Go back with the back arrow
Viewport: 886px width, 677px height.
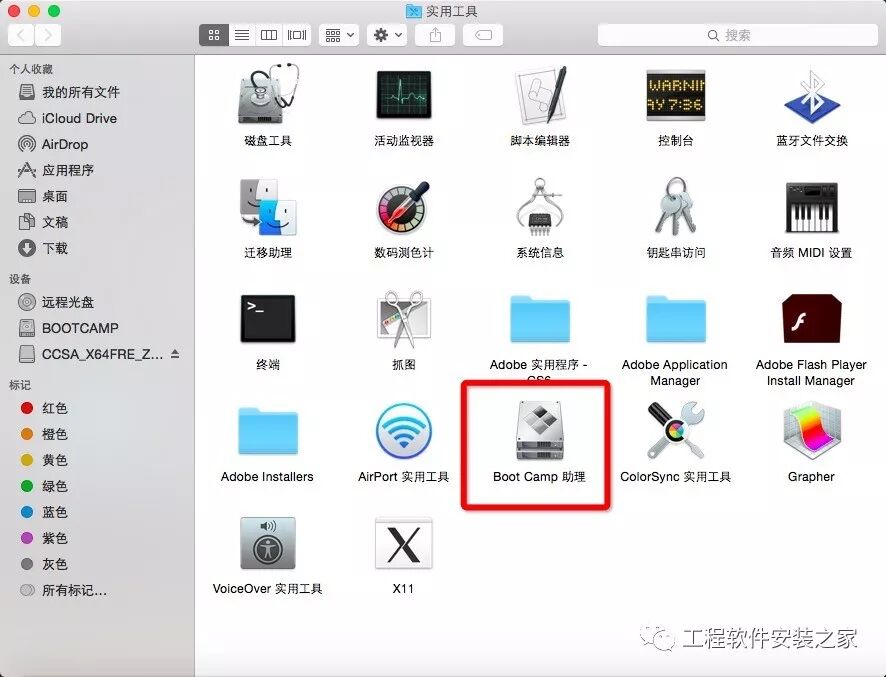pyautogui.click(x=21, y=35)
